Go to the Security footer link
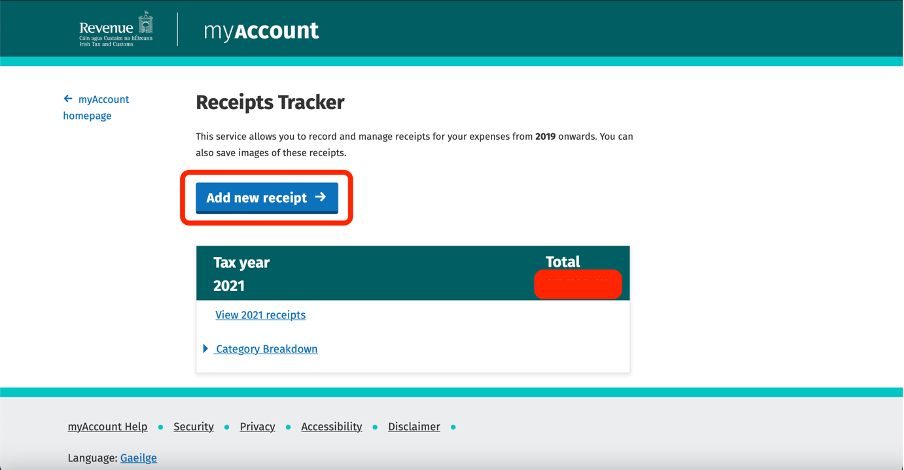This screenshot has height=470, width=904. (194, 427)
